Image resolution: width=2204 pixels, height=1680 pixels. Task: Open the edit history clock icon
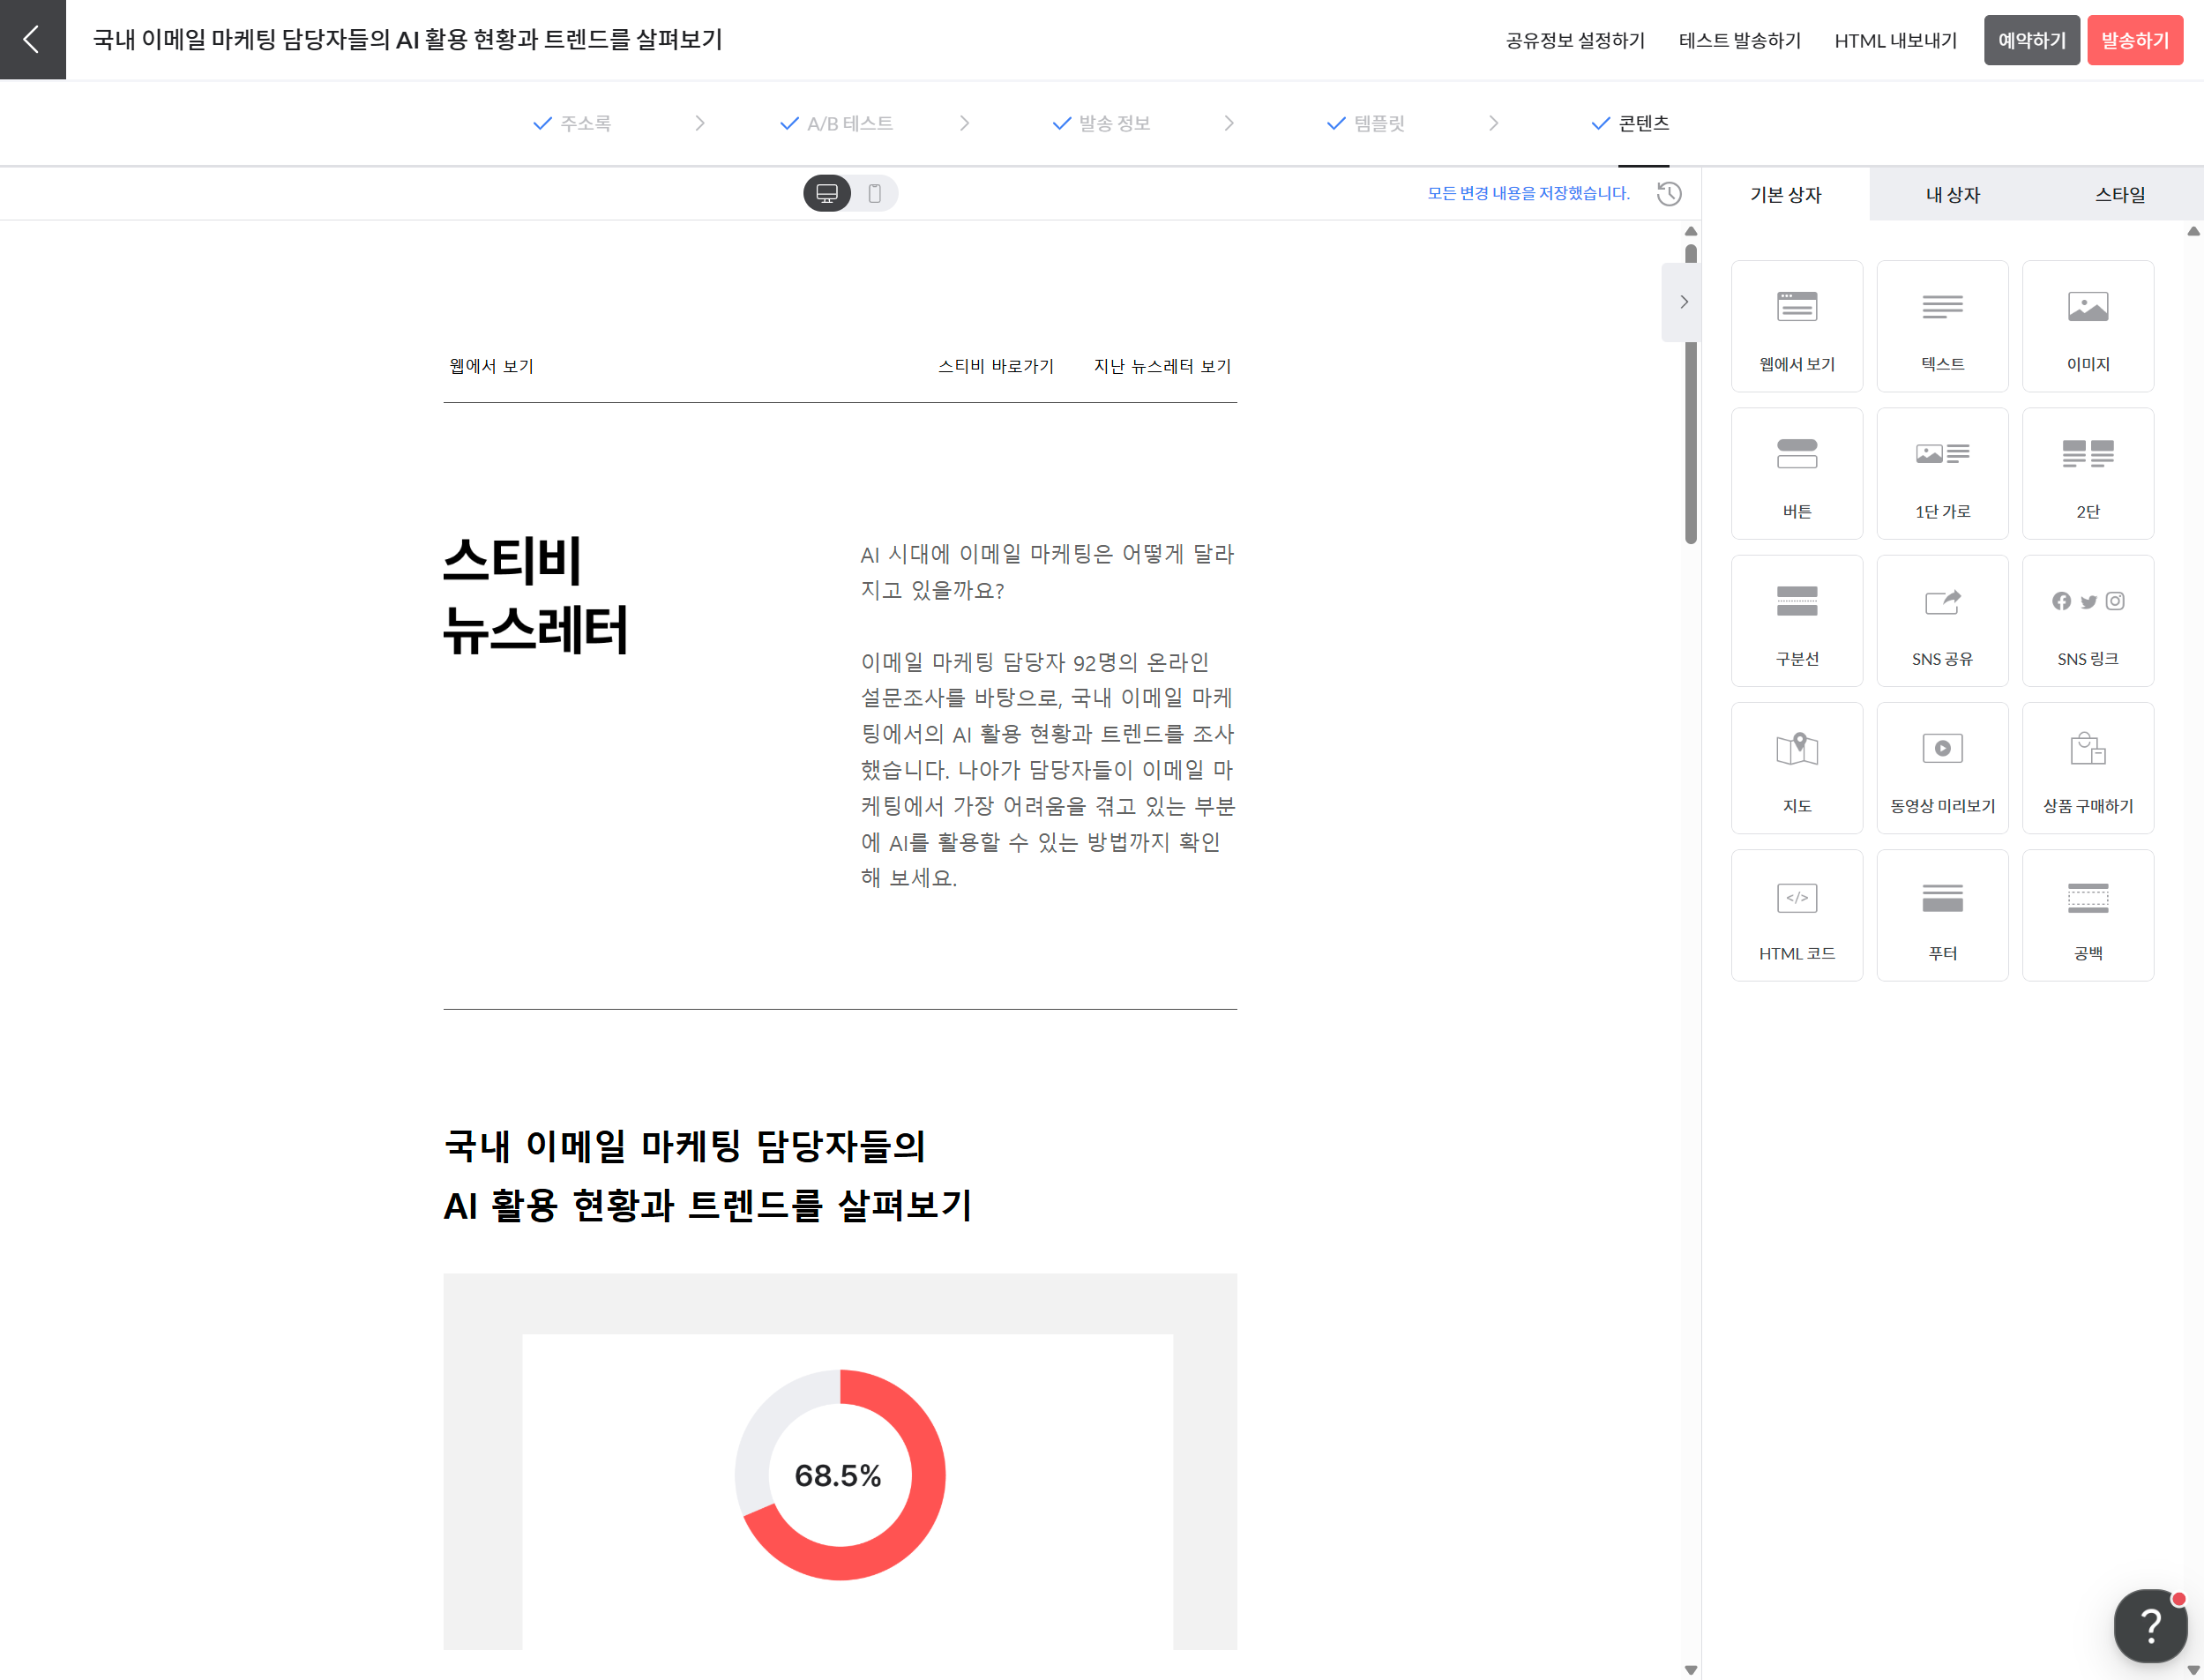[1669, 193]
